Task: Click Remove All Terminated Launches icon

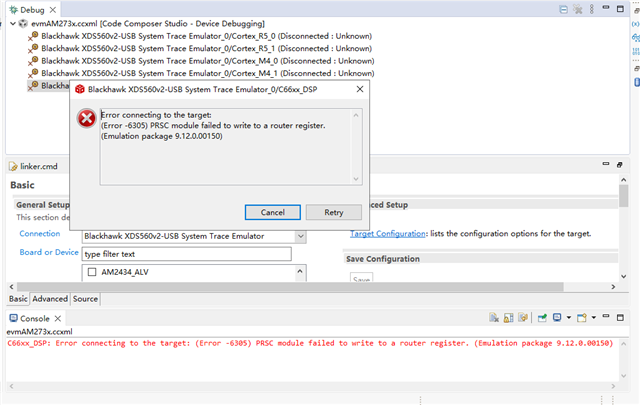Action: click(x=578, y=9)
